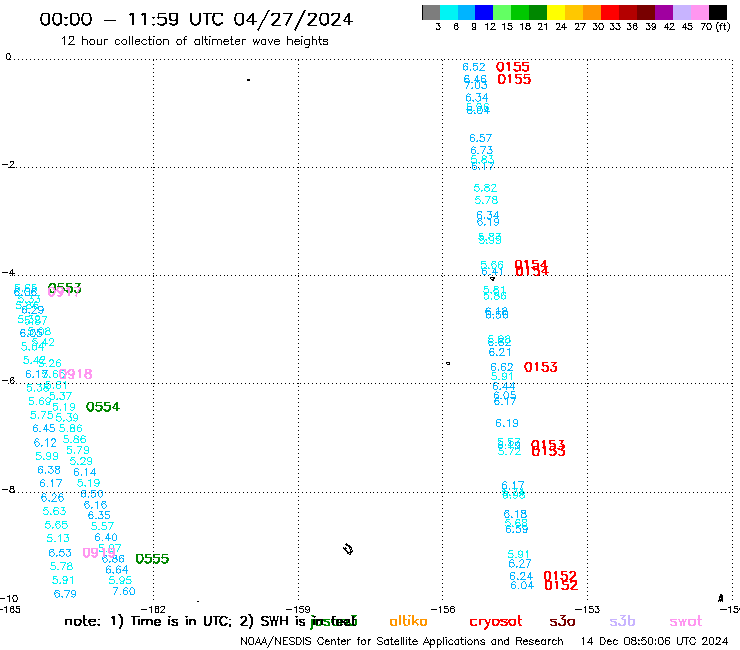
Task: Click the bright red legend swatch
Action: (x=610, y=12)
